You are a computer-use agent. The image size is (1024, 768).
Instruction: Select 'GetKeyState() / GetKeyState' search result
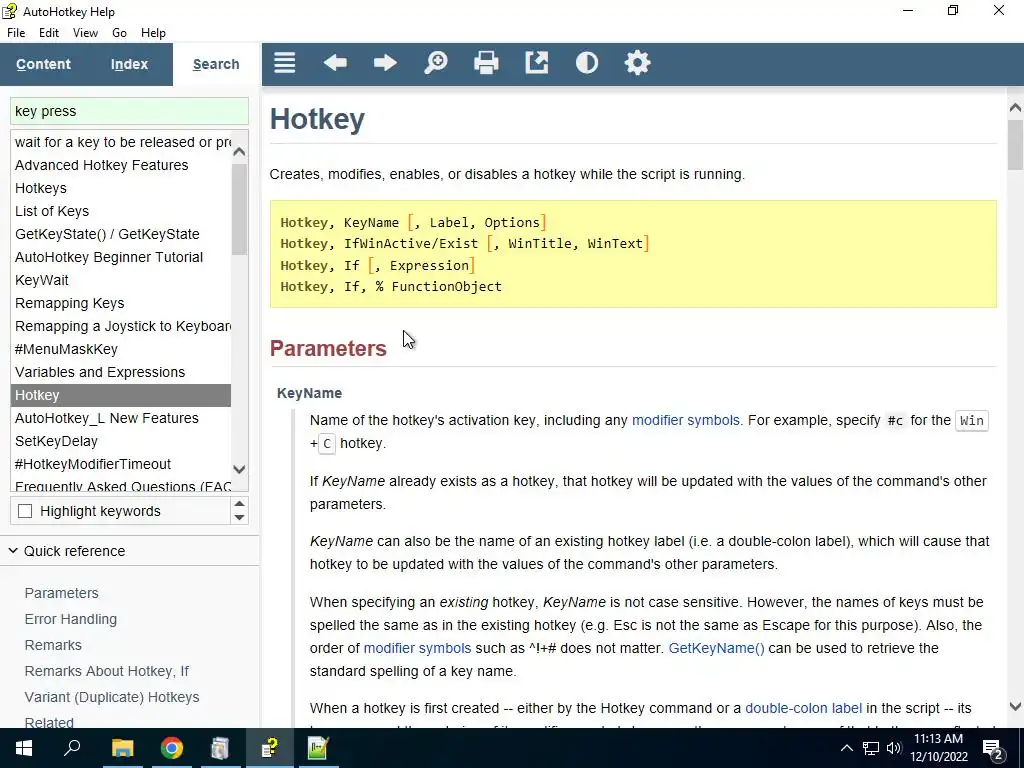[x=121, y=234]
